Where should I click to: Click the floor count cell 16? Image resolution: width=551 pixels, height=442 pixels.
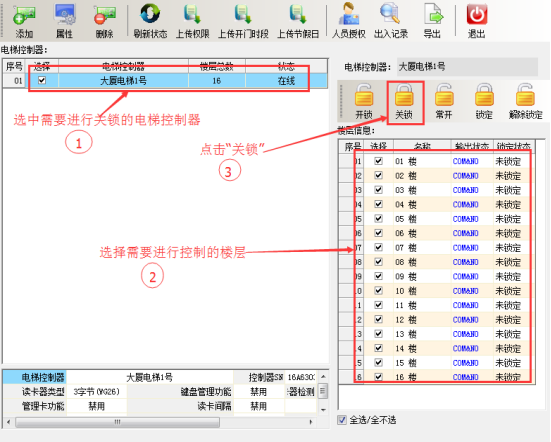(216, 81)
